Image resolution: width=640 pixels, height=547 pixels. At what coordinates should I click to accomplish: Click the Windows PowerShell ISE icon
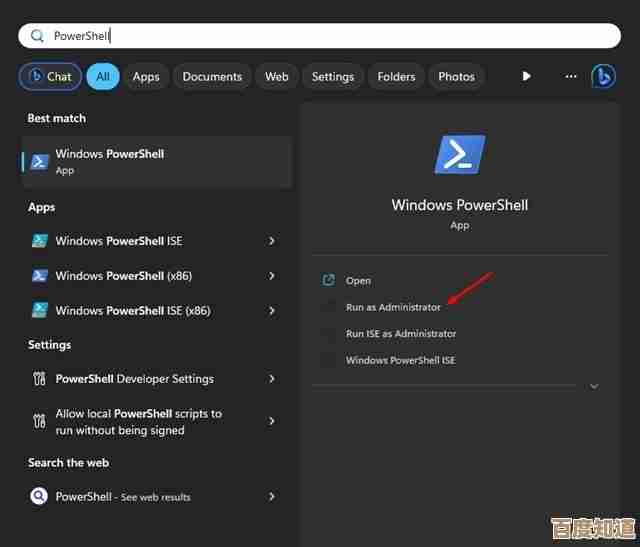[40, 241]
